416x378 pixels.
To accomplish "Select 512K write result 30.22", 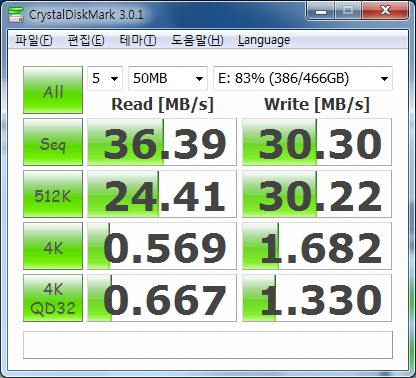I will [x=317, y=194].
